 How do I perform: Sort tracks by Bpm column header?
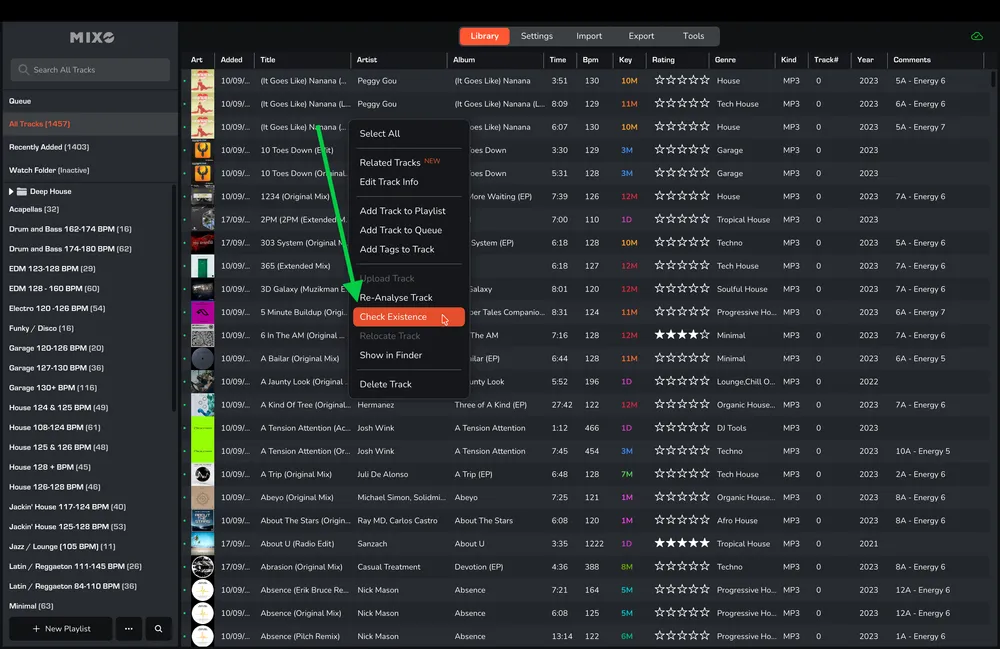(x=592, y=60)
